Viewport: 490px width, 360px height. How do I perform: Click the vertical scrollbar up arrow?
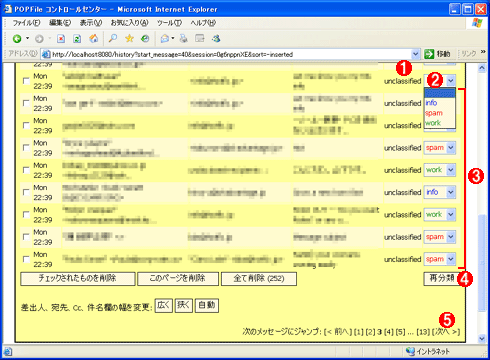(482, 68)
